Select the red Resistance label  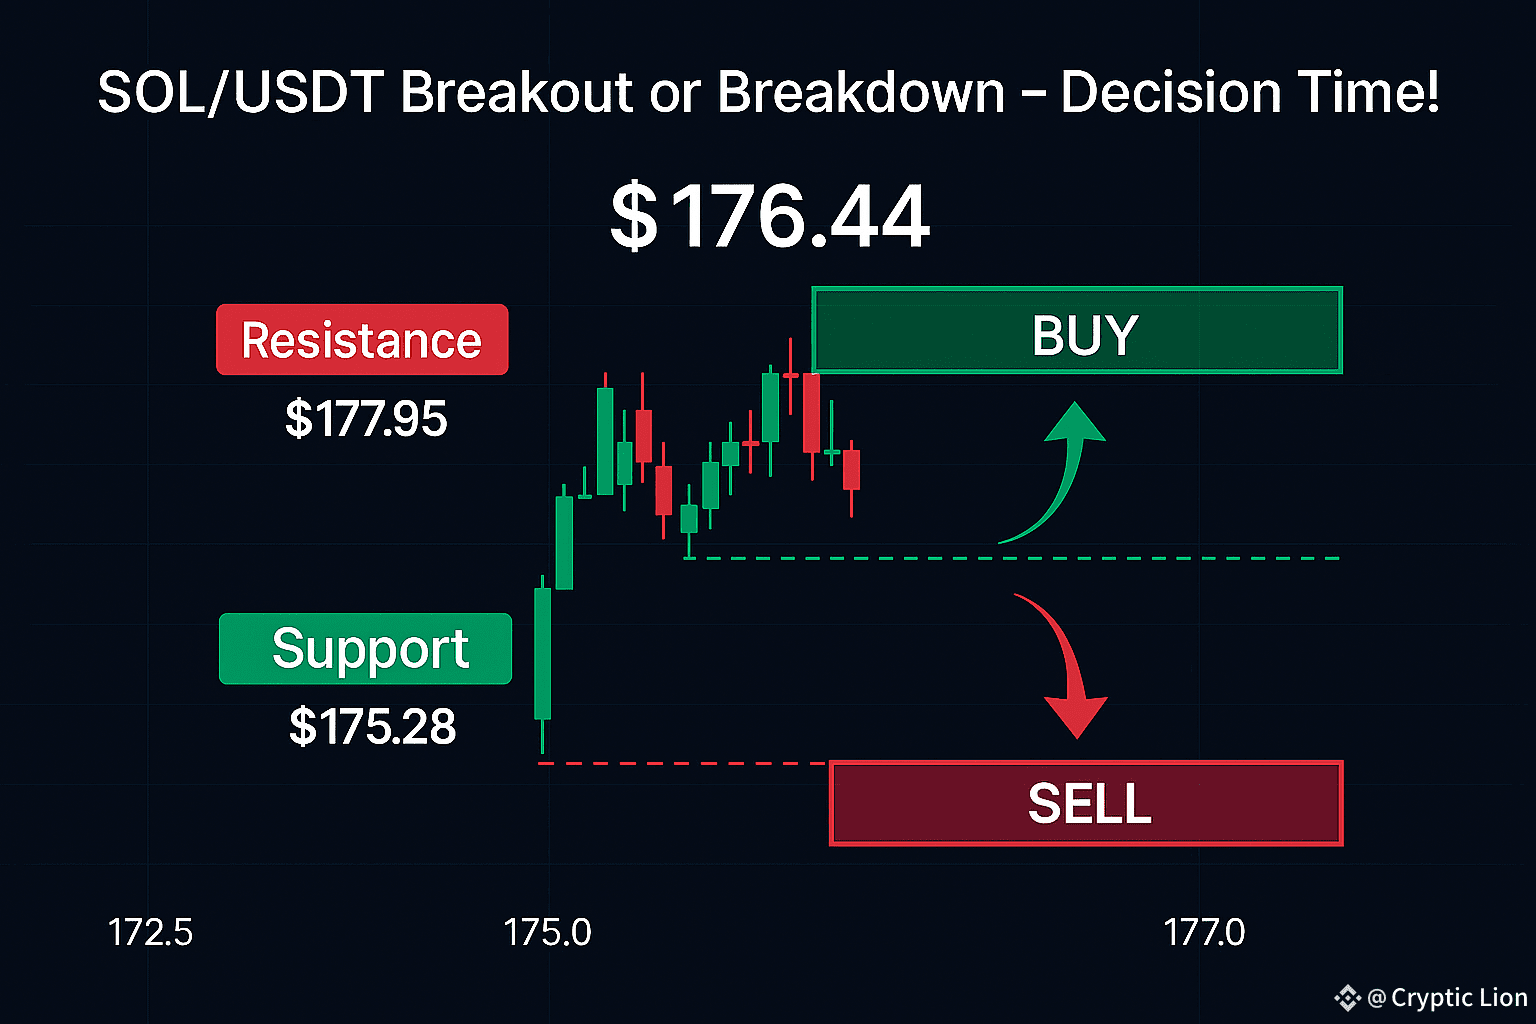(362, 340)
